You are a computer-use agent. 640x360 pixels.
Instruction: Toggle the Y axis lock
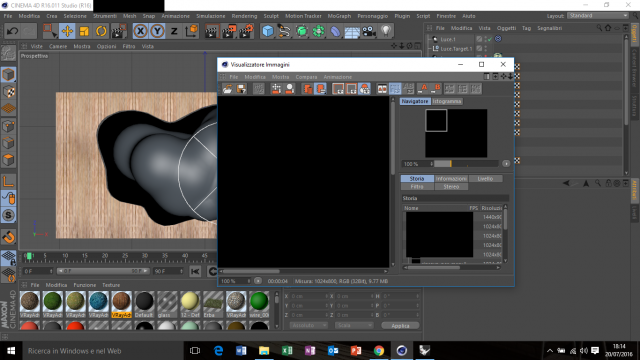(x=157, y=31)
